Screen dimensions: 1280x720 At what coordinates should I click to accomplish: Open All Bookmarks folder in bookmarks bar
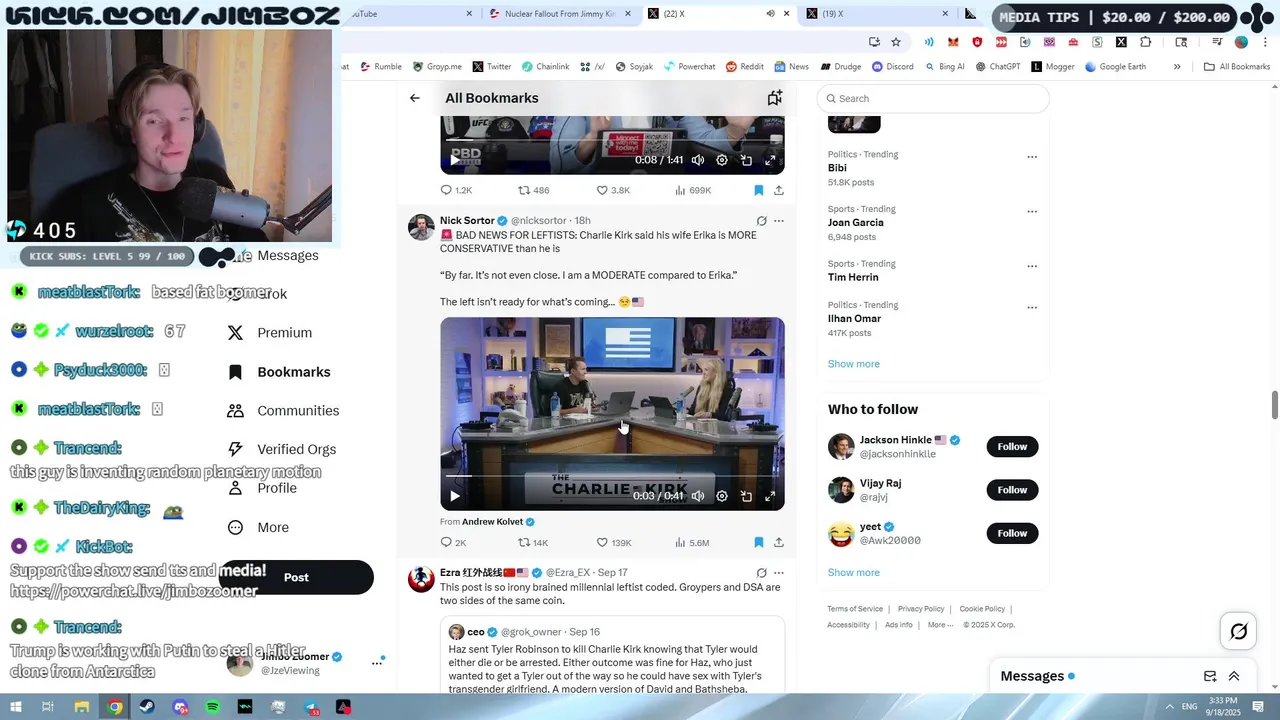click(x=1237, y=67)
